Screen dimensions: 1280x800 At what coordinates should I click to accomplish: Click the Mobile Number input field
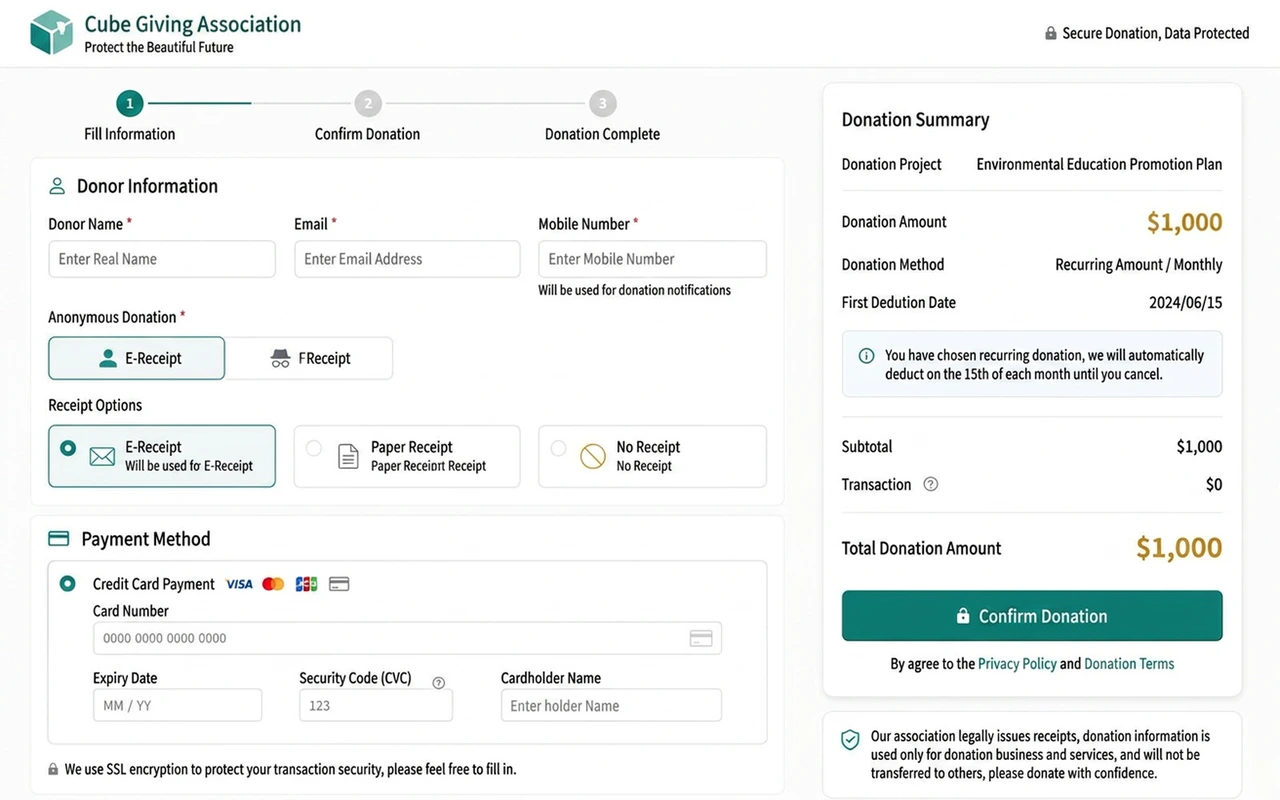coord(652,259)
